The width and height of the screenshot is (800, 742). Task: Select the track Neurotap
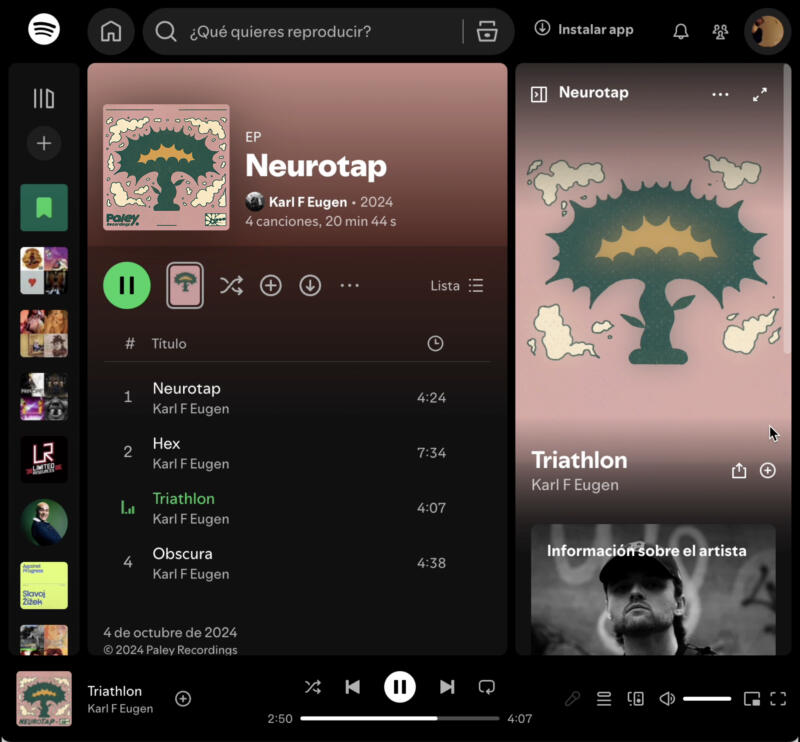pos(299,398)
